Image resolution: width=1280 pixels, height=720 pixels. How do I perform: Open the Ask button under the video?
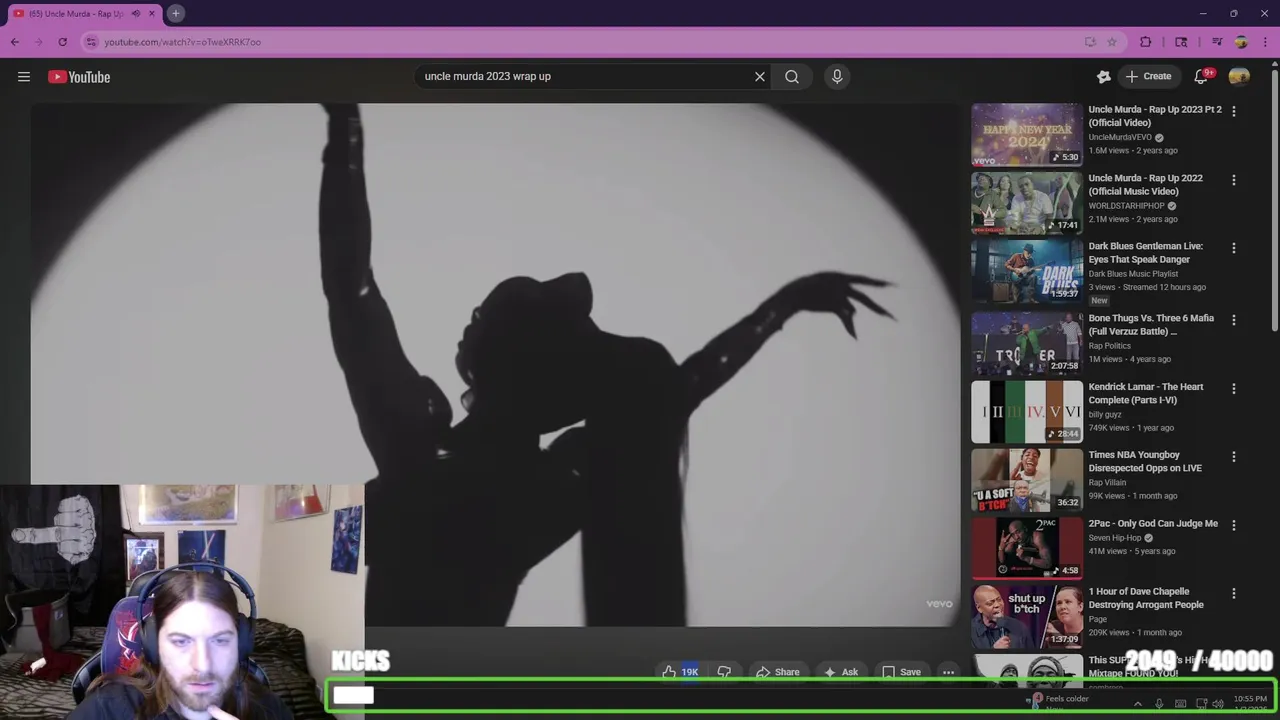tap(840, 672)
